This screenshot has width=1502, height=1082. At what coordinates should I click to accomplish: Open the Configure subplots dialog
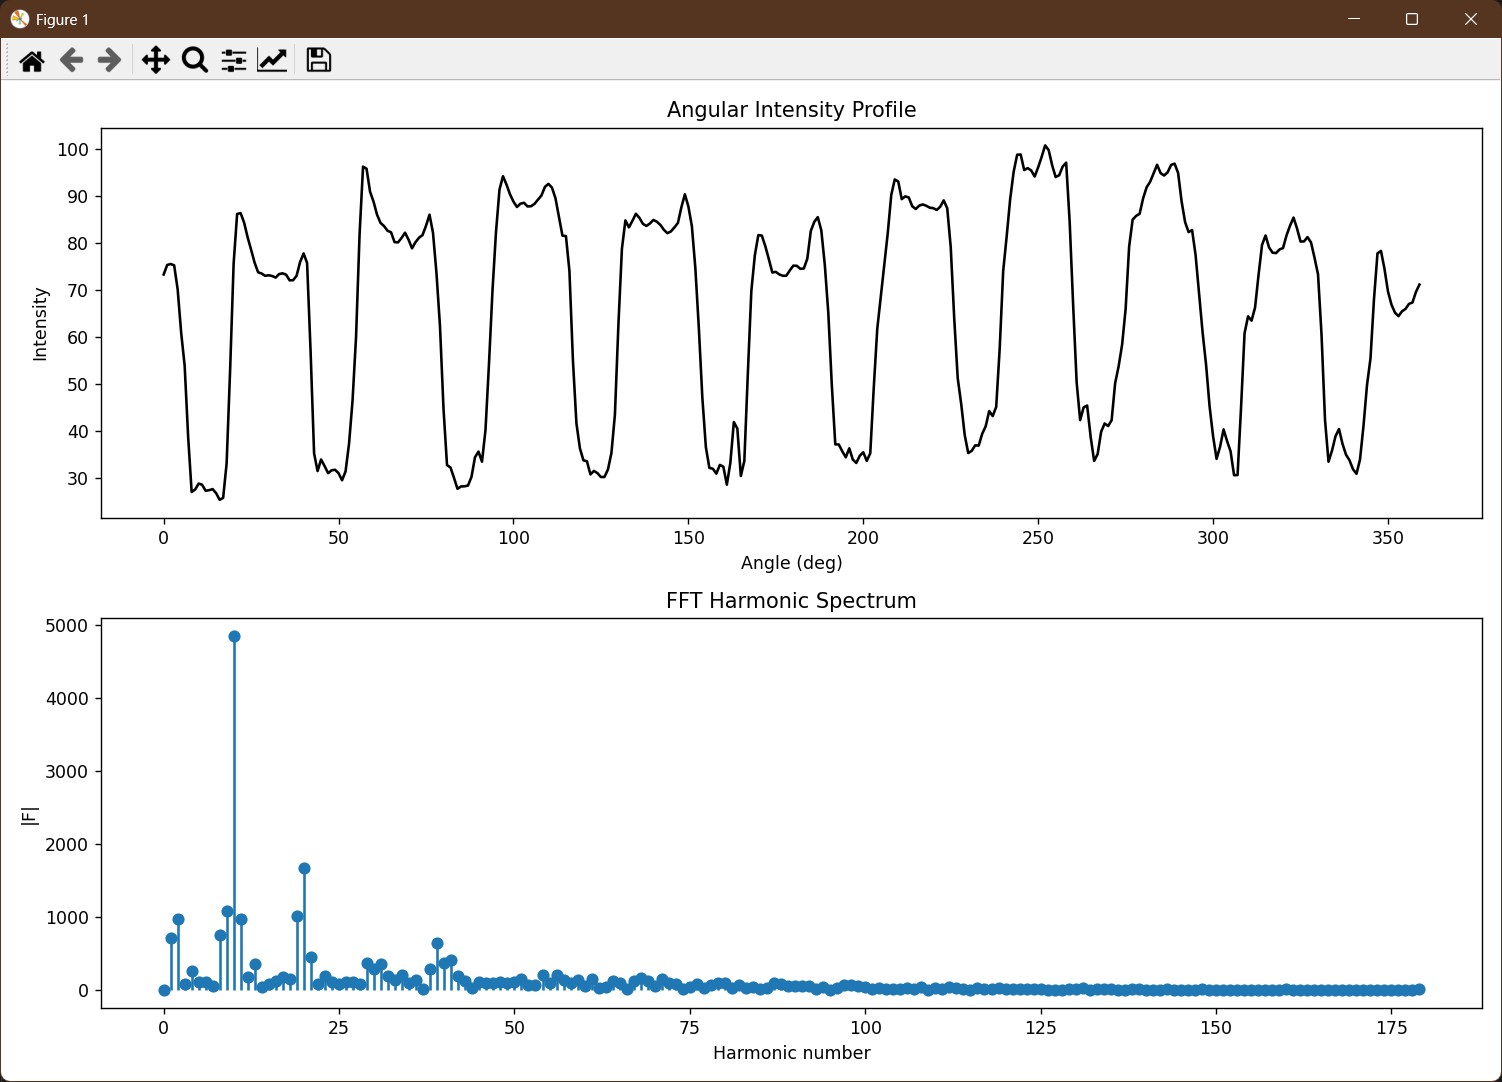pyautogui.click(x=234, y=61)
